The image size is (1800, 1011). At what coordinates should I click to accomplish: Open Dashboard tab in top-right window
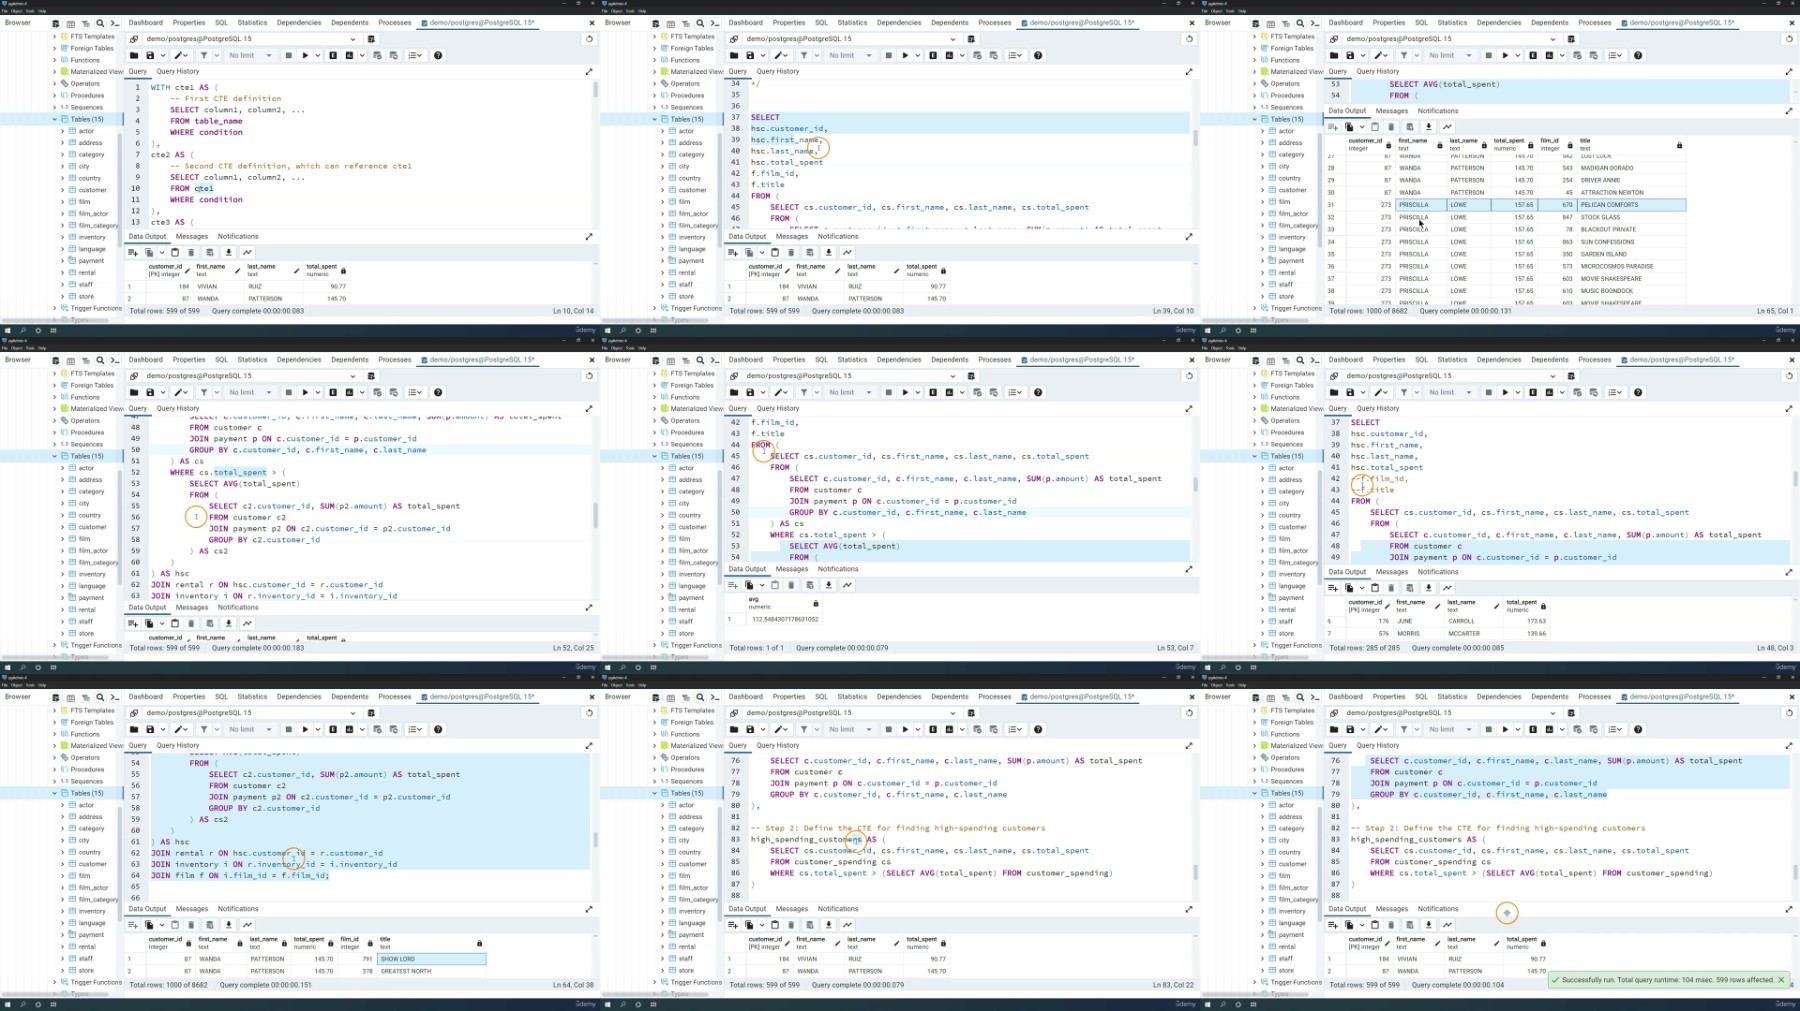[1345, 22]
